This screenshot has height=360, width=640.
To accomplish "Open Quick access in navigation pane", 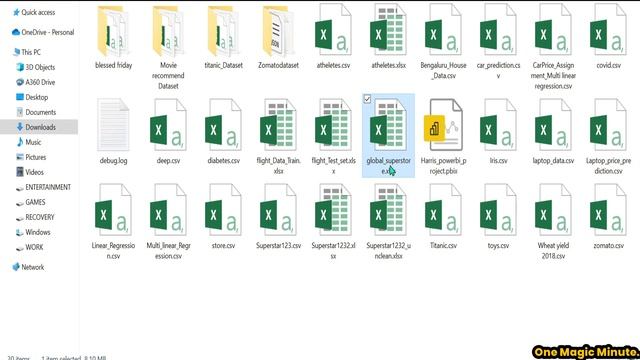I will click(x=34, y=12).
